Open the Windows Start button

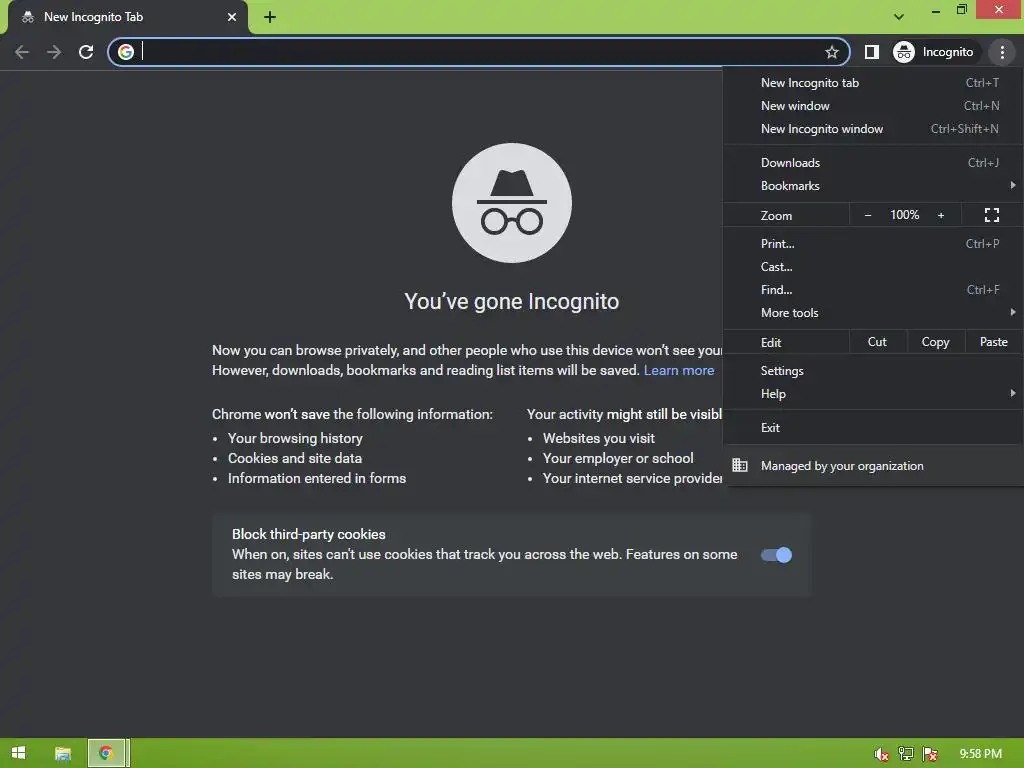(18, 753)
